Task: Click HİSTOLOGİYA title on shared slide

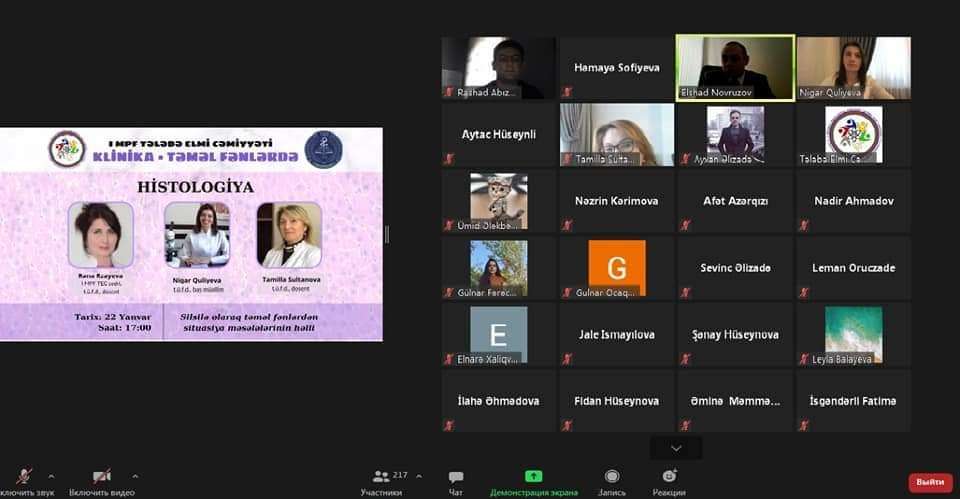Action: 195,187
